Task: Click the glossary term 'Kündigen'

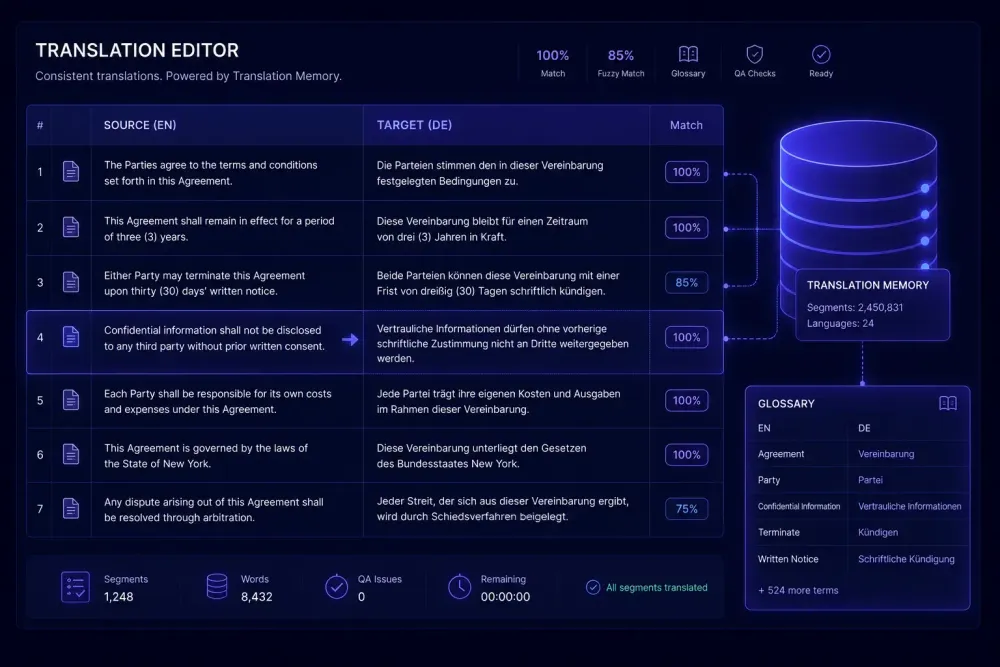Action: pyautogui.click(x=878, y=532)
